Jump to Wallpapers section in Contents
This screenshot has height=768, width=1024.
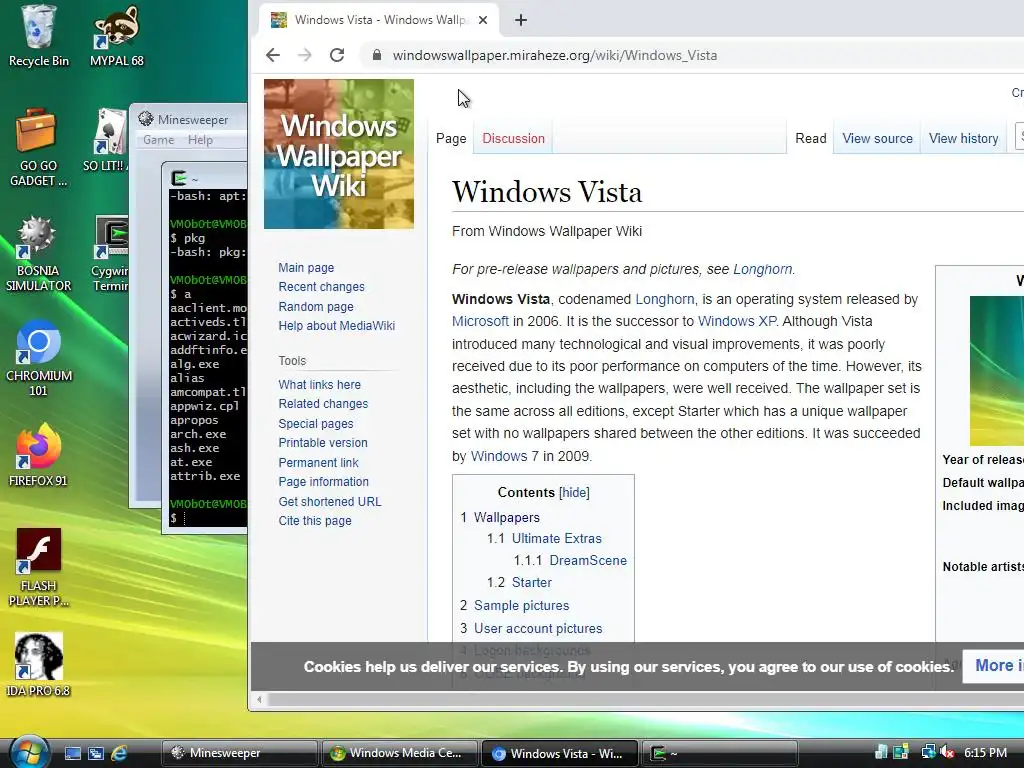(x=507, y=517)
